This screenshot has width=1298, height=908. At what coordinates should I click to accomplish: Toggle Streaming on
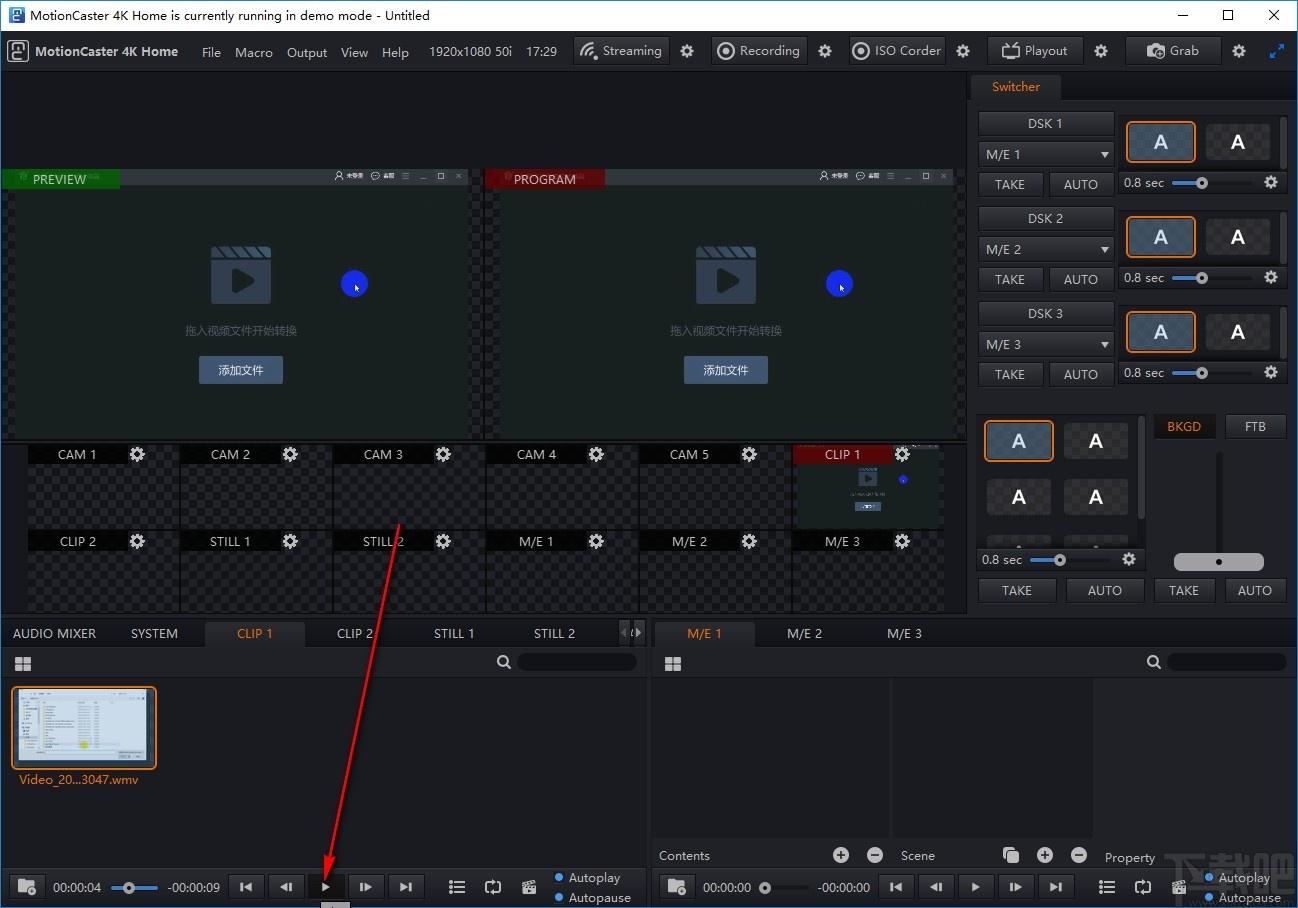click(621, 51)
